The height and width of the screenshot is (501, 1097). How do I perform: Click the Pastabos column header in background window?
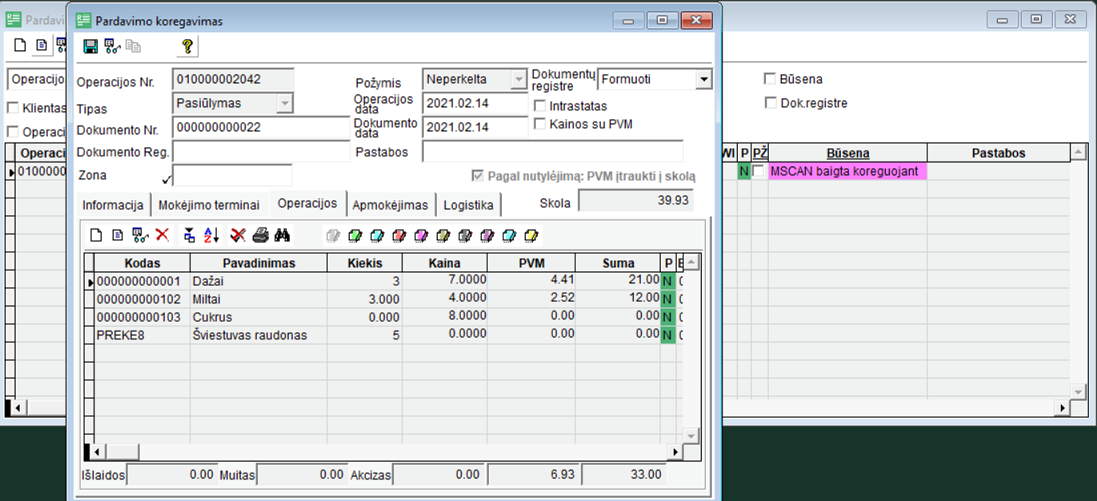(998, 153)
